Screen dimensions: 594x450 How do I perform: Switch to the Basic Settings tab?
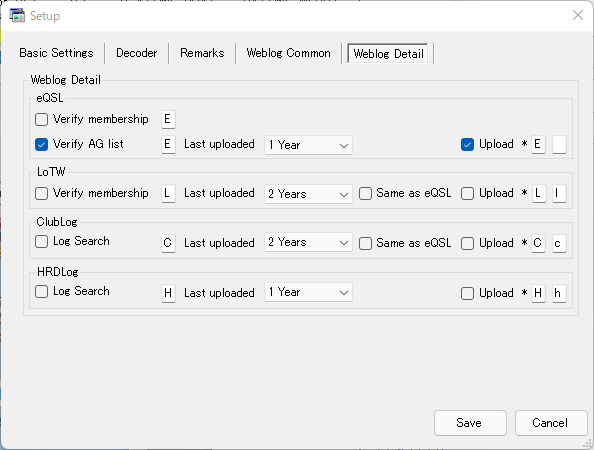point(56,53)
